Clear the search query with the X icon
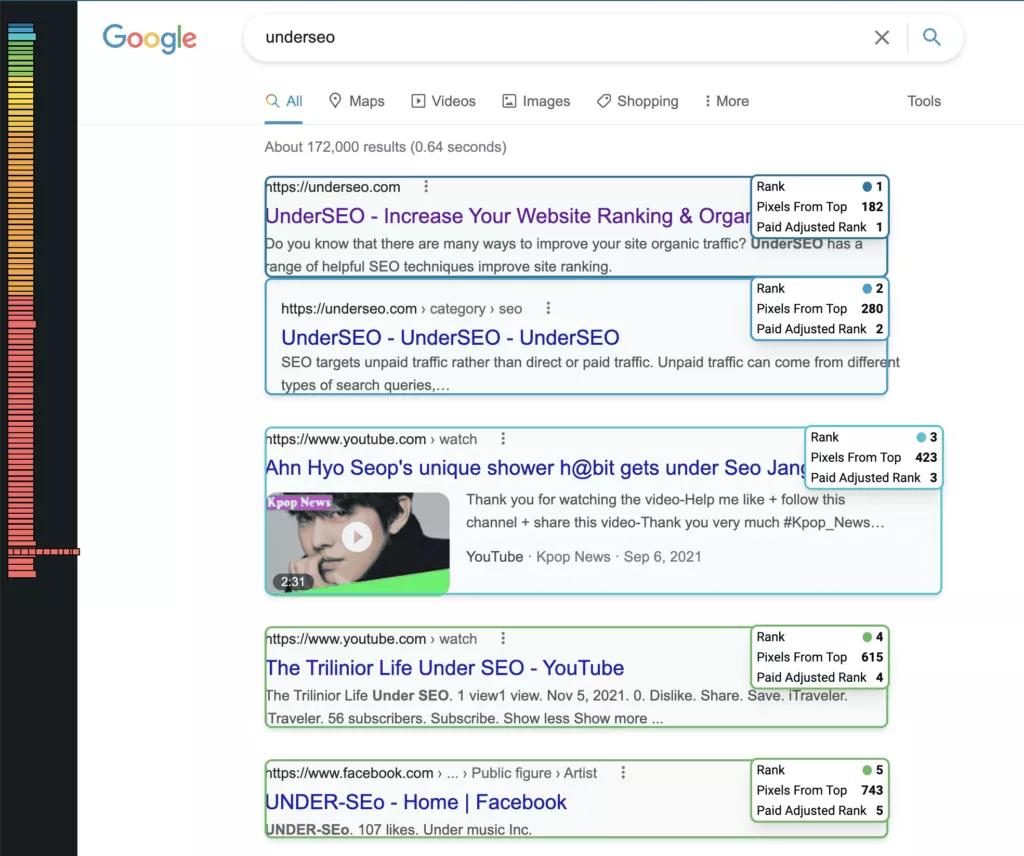Screen dimensions: 1024x856 [882, 37]
